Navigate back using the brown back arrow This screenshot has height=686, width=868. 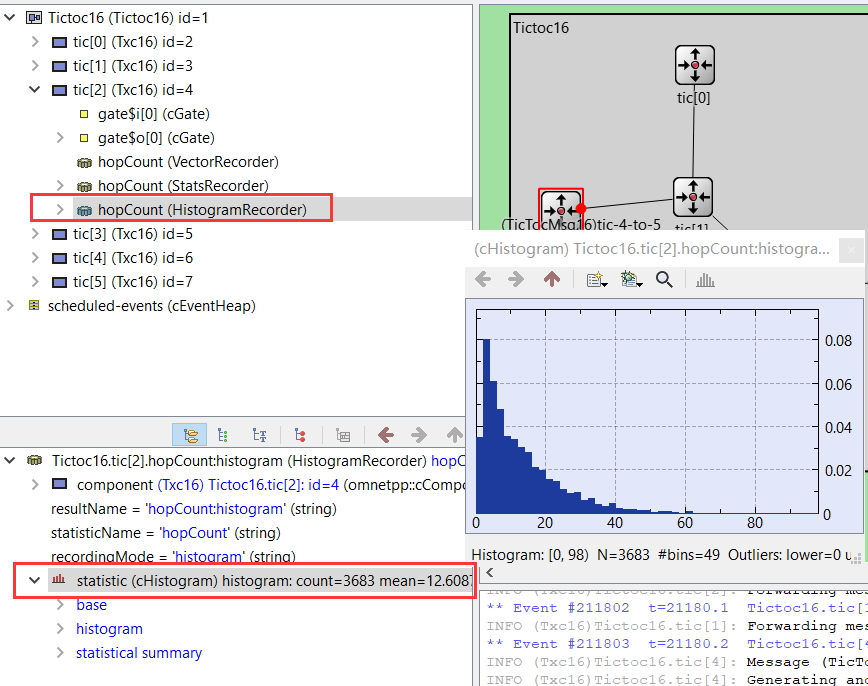(388, 434)
